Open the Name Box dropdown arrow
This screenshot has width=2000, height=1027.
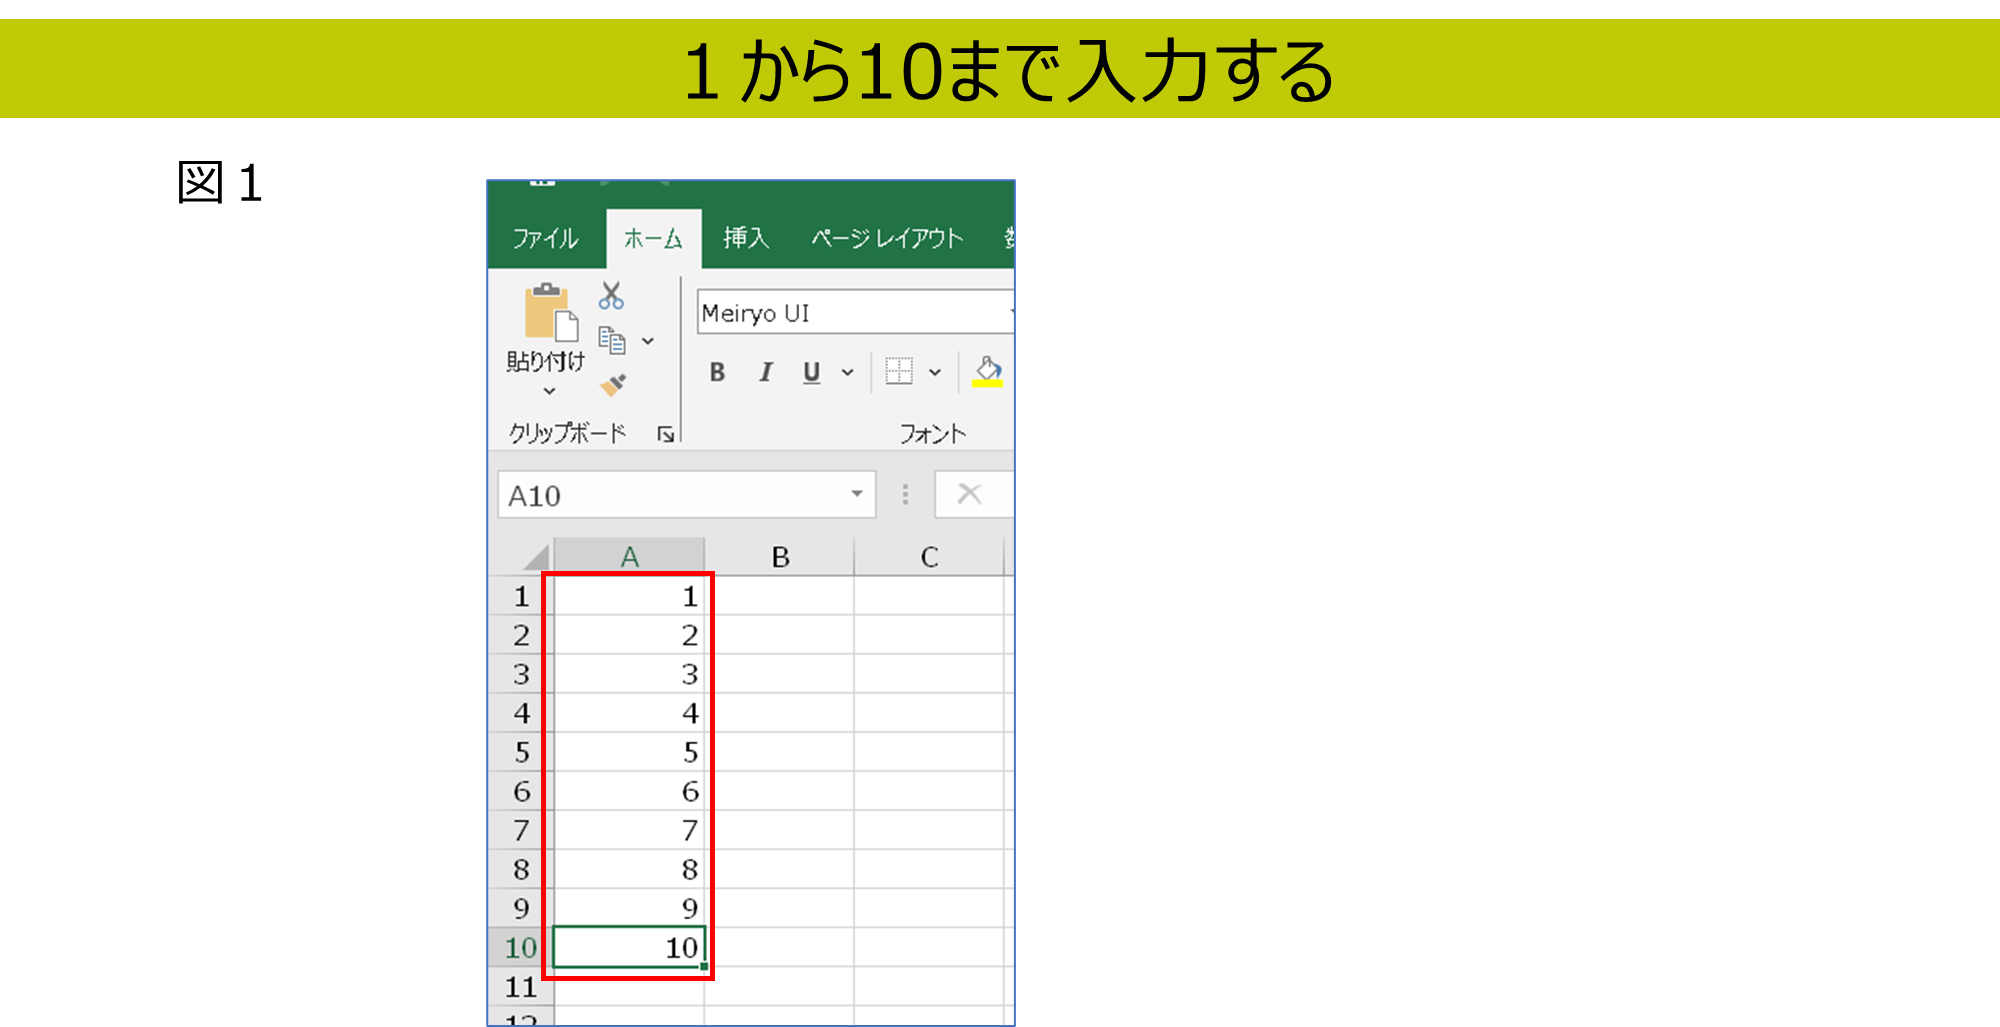click(x=857, y=494)
